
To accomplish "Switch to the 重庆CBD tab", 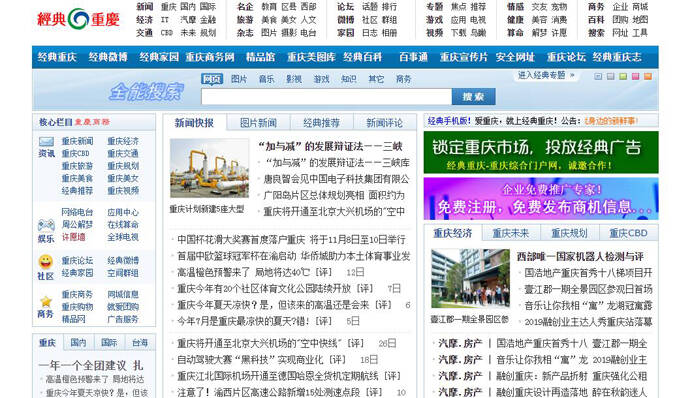I will [628, 233].
